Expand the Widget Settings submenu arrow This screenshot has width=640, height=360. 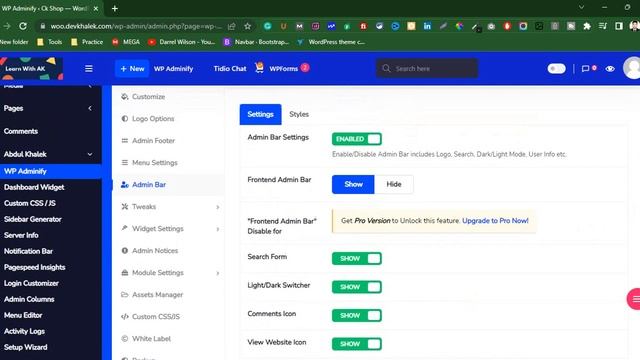coord(218,229)
